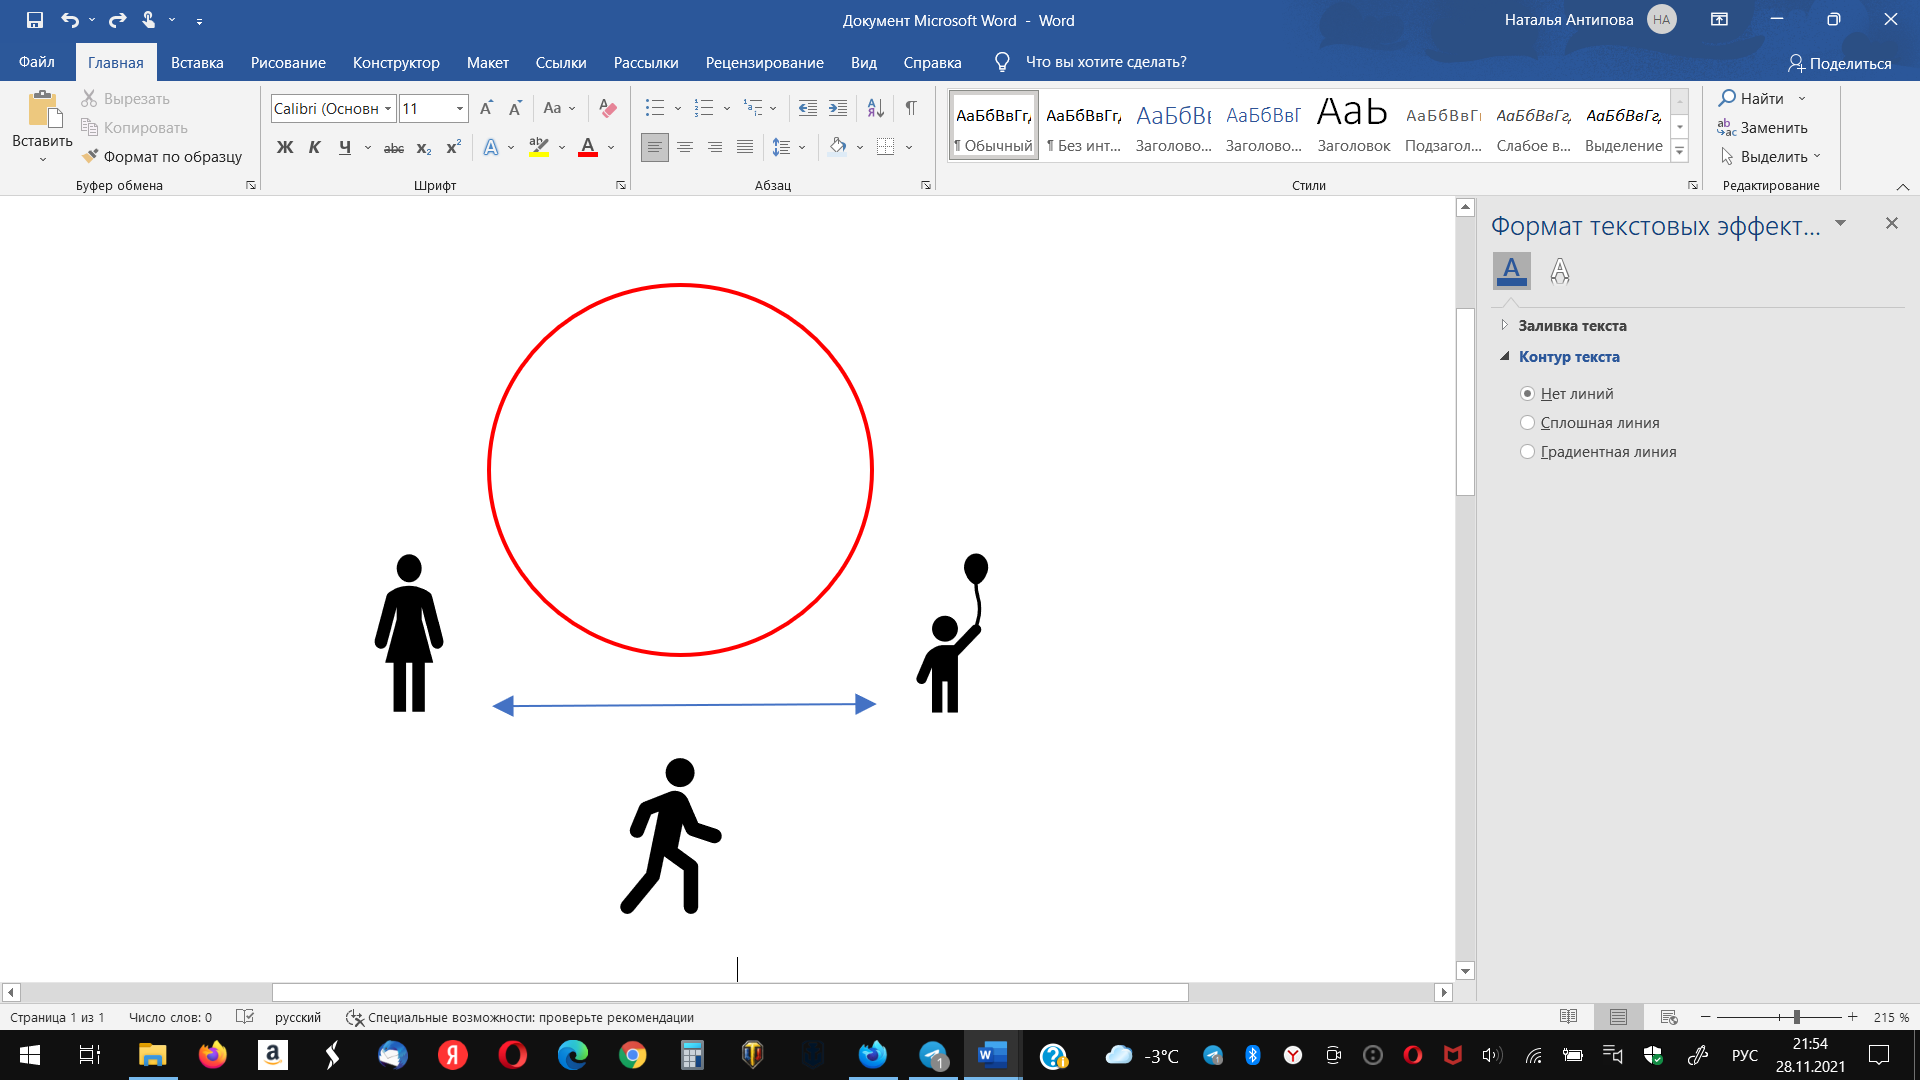Click the Sort icon in paragraph group
The image size is (1920, 1080).
point(875,108)
